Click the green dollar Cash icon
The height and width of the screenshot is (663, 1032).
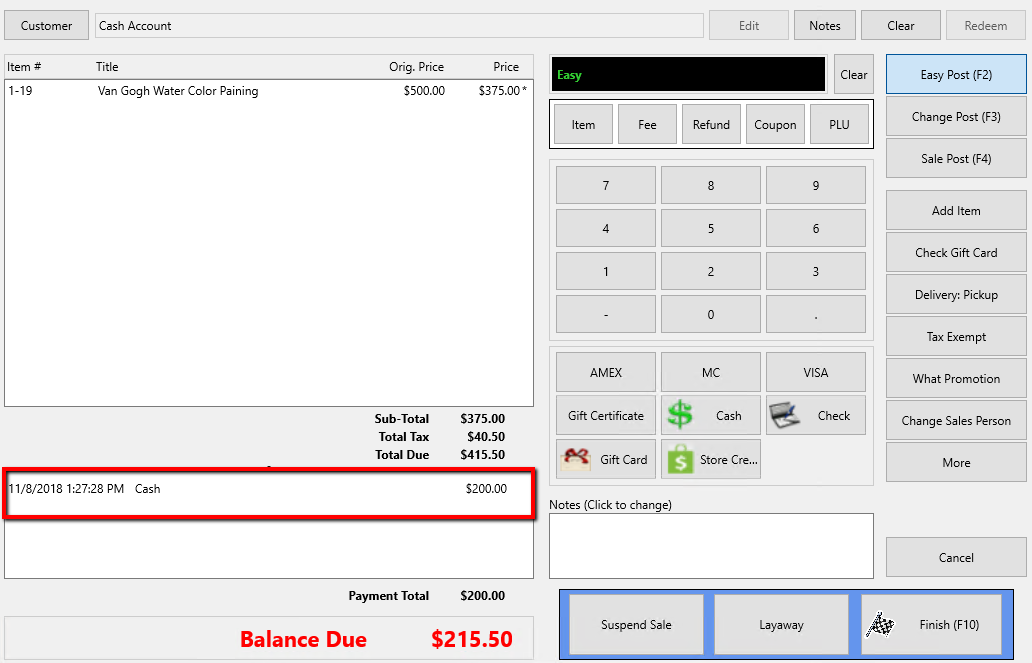tap(680, 415)
